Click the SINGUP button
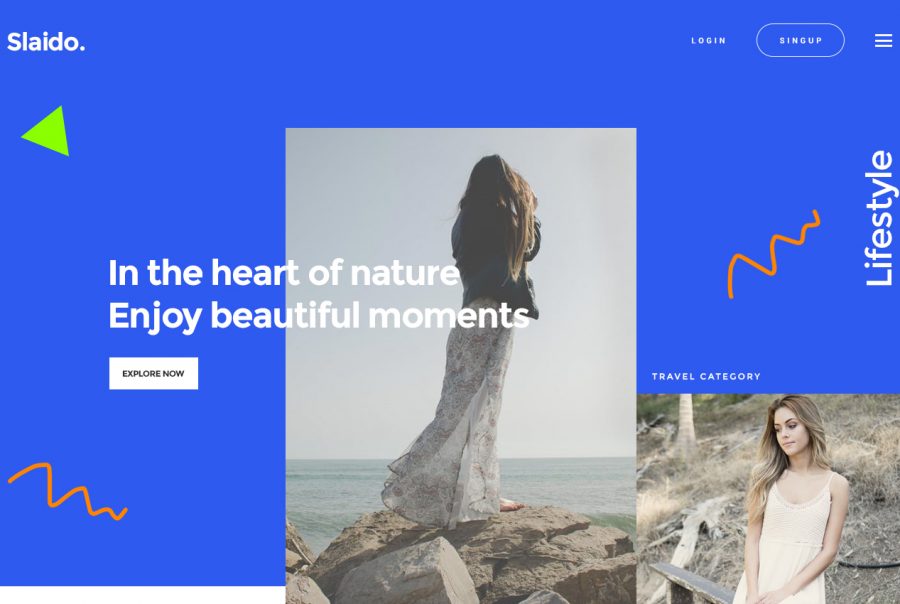 point(800,40)
